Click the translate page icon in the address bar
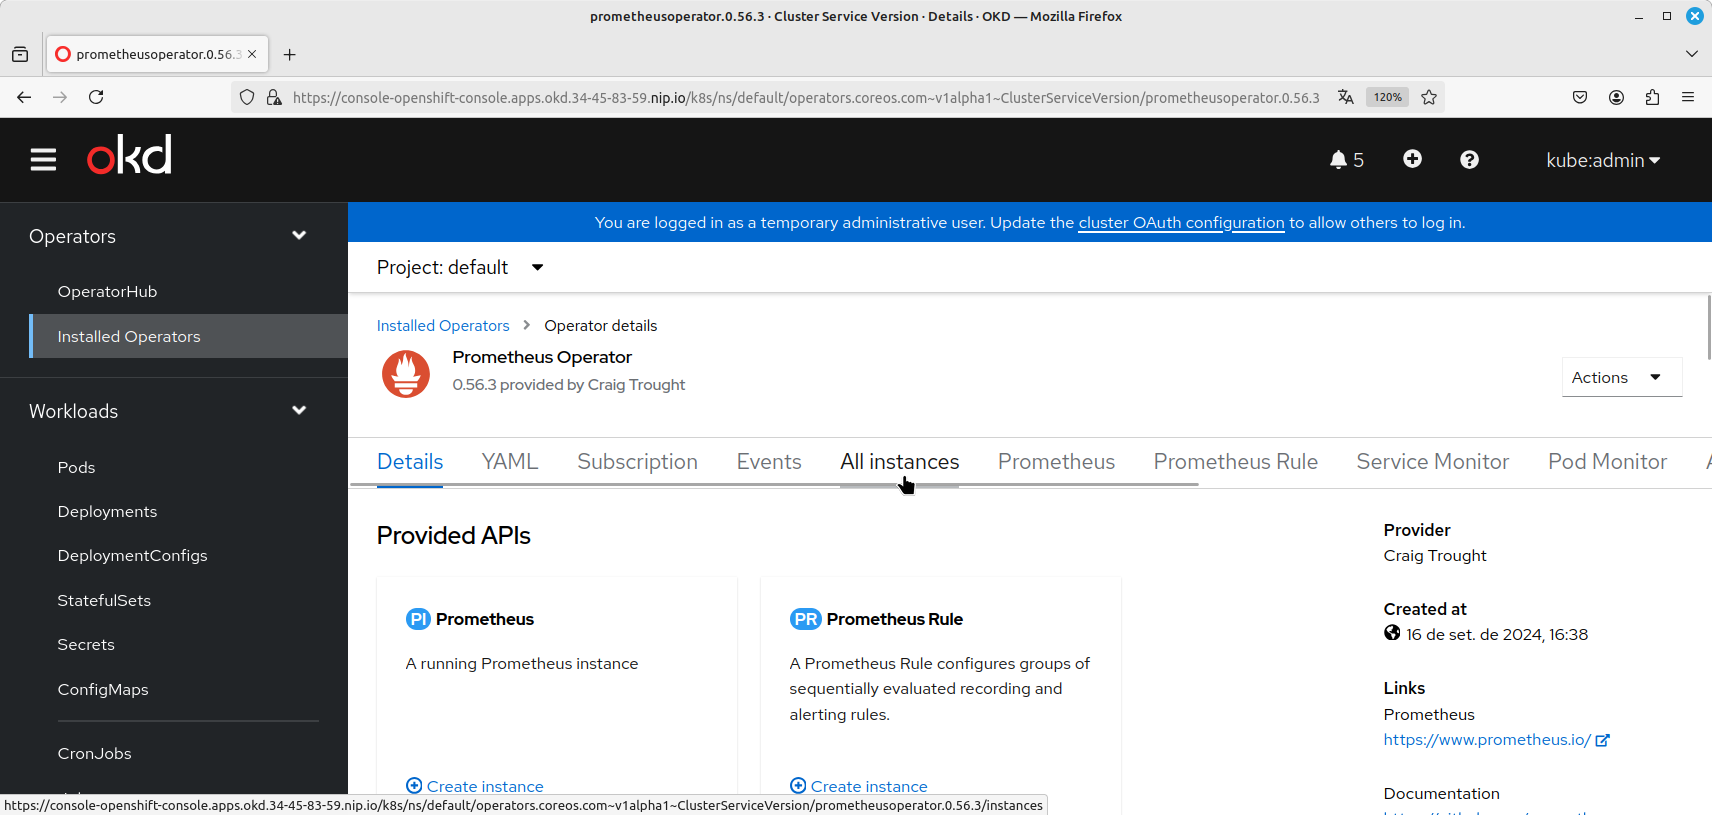 [1346, 97]
